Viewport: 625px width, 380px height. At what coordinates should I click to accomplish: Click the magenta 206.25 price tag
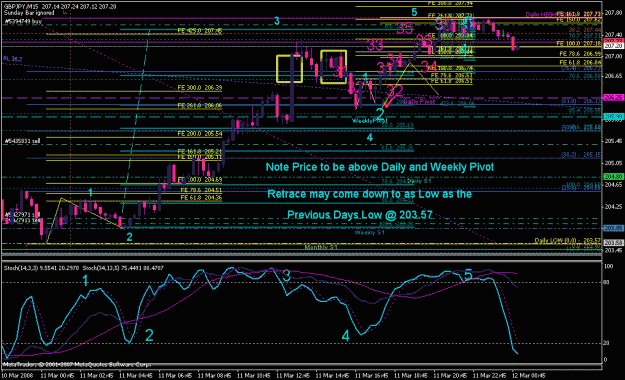[x=613, y=98]
